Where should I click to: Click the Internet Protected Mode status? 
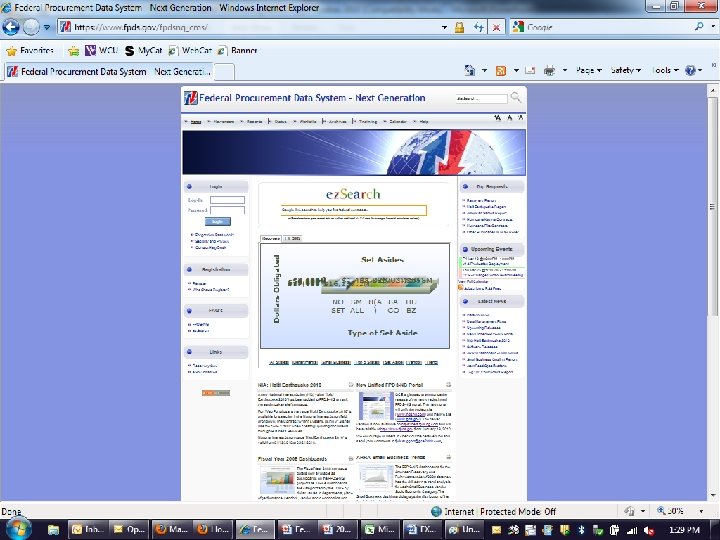click(x=494, y=511)
